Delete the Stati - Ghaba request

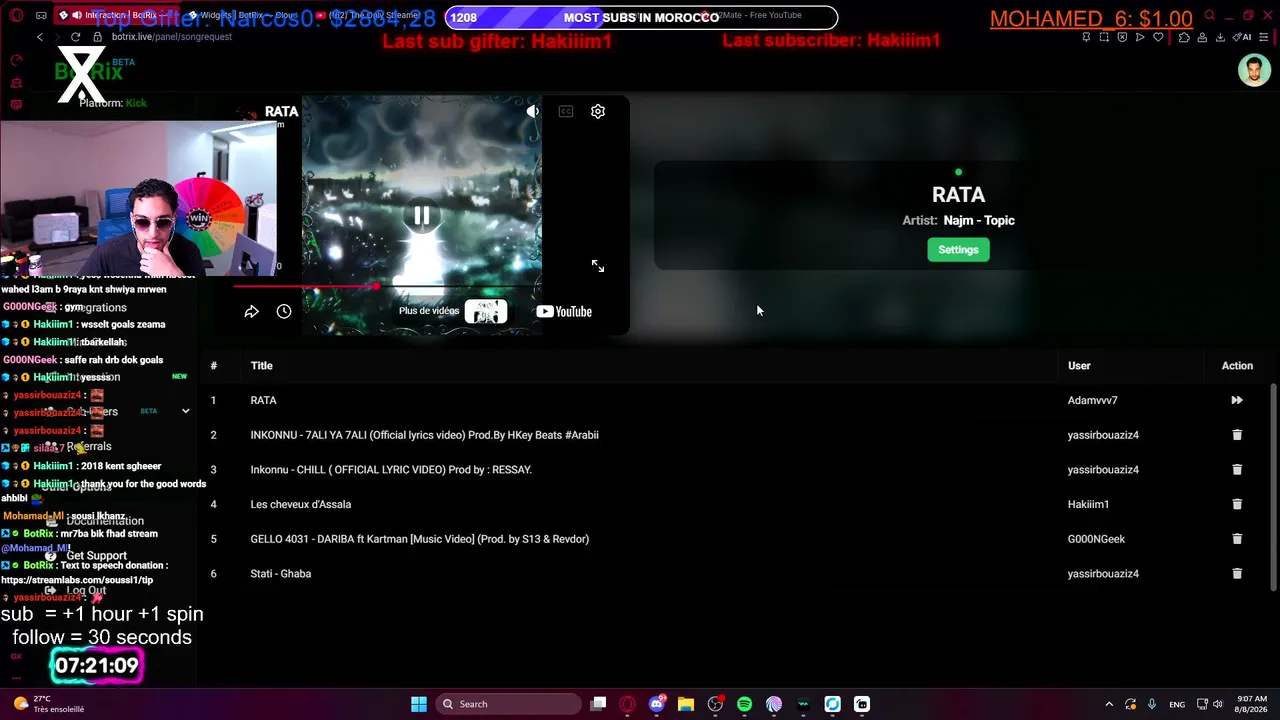[1237, 574]
